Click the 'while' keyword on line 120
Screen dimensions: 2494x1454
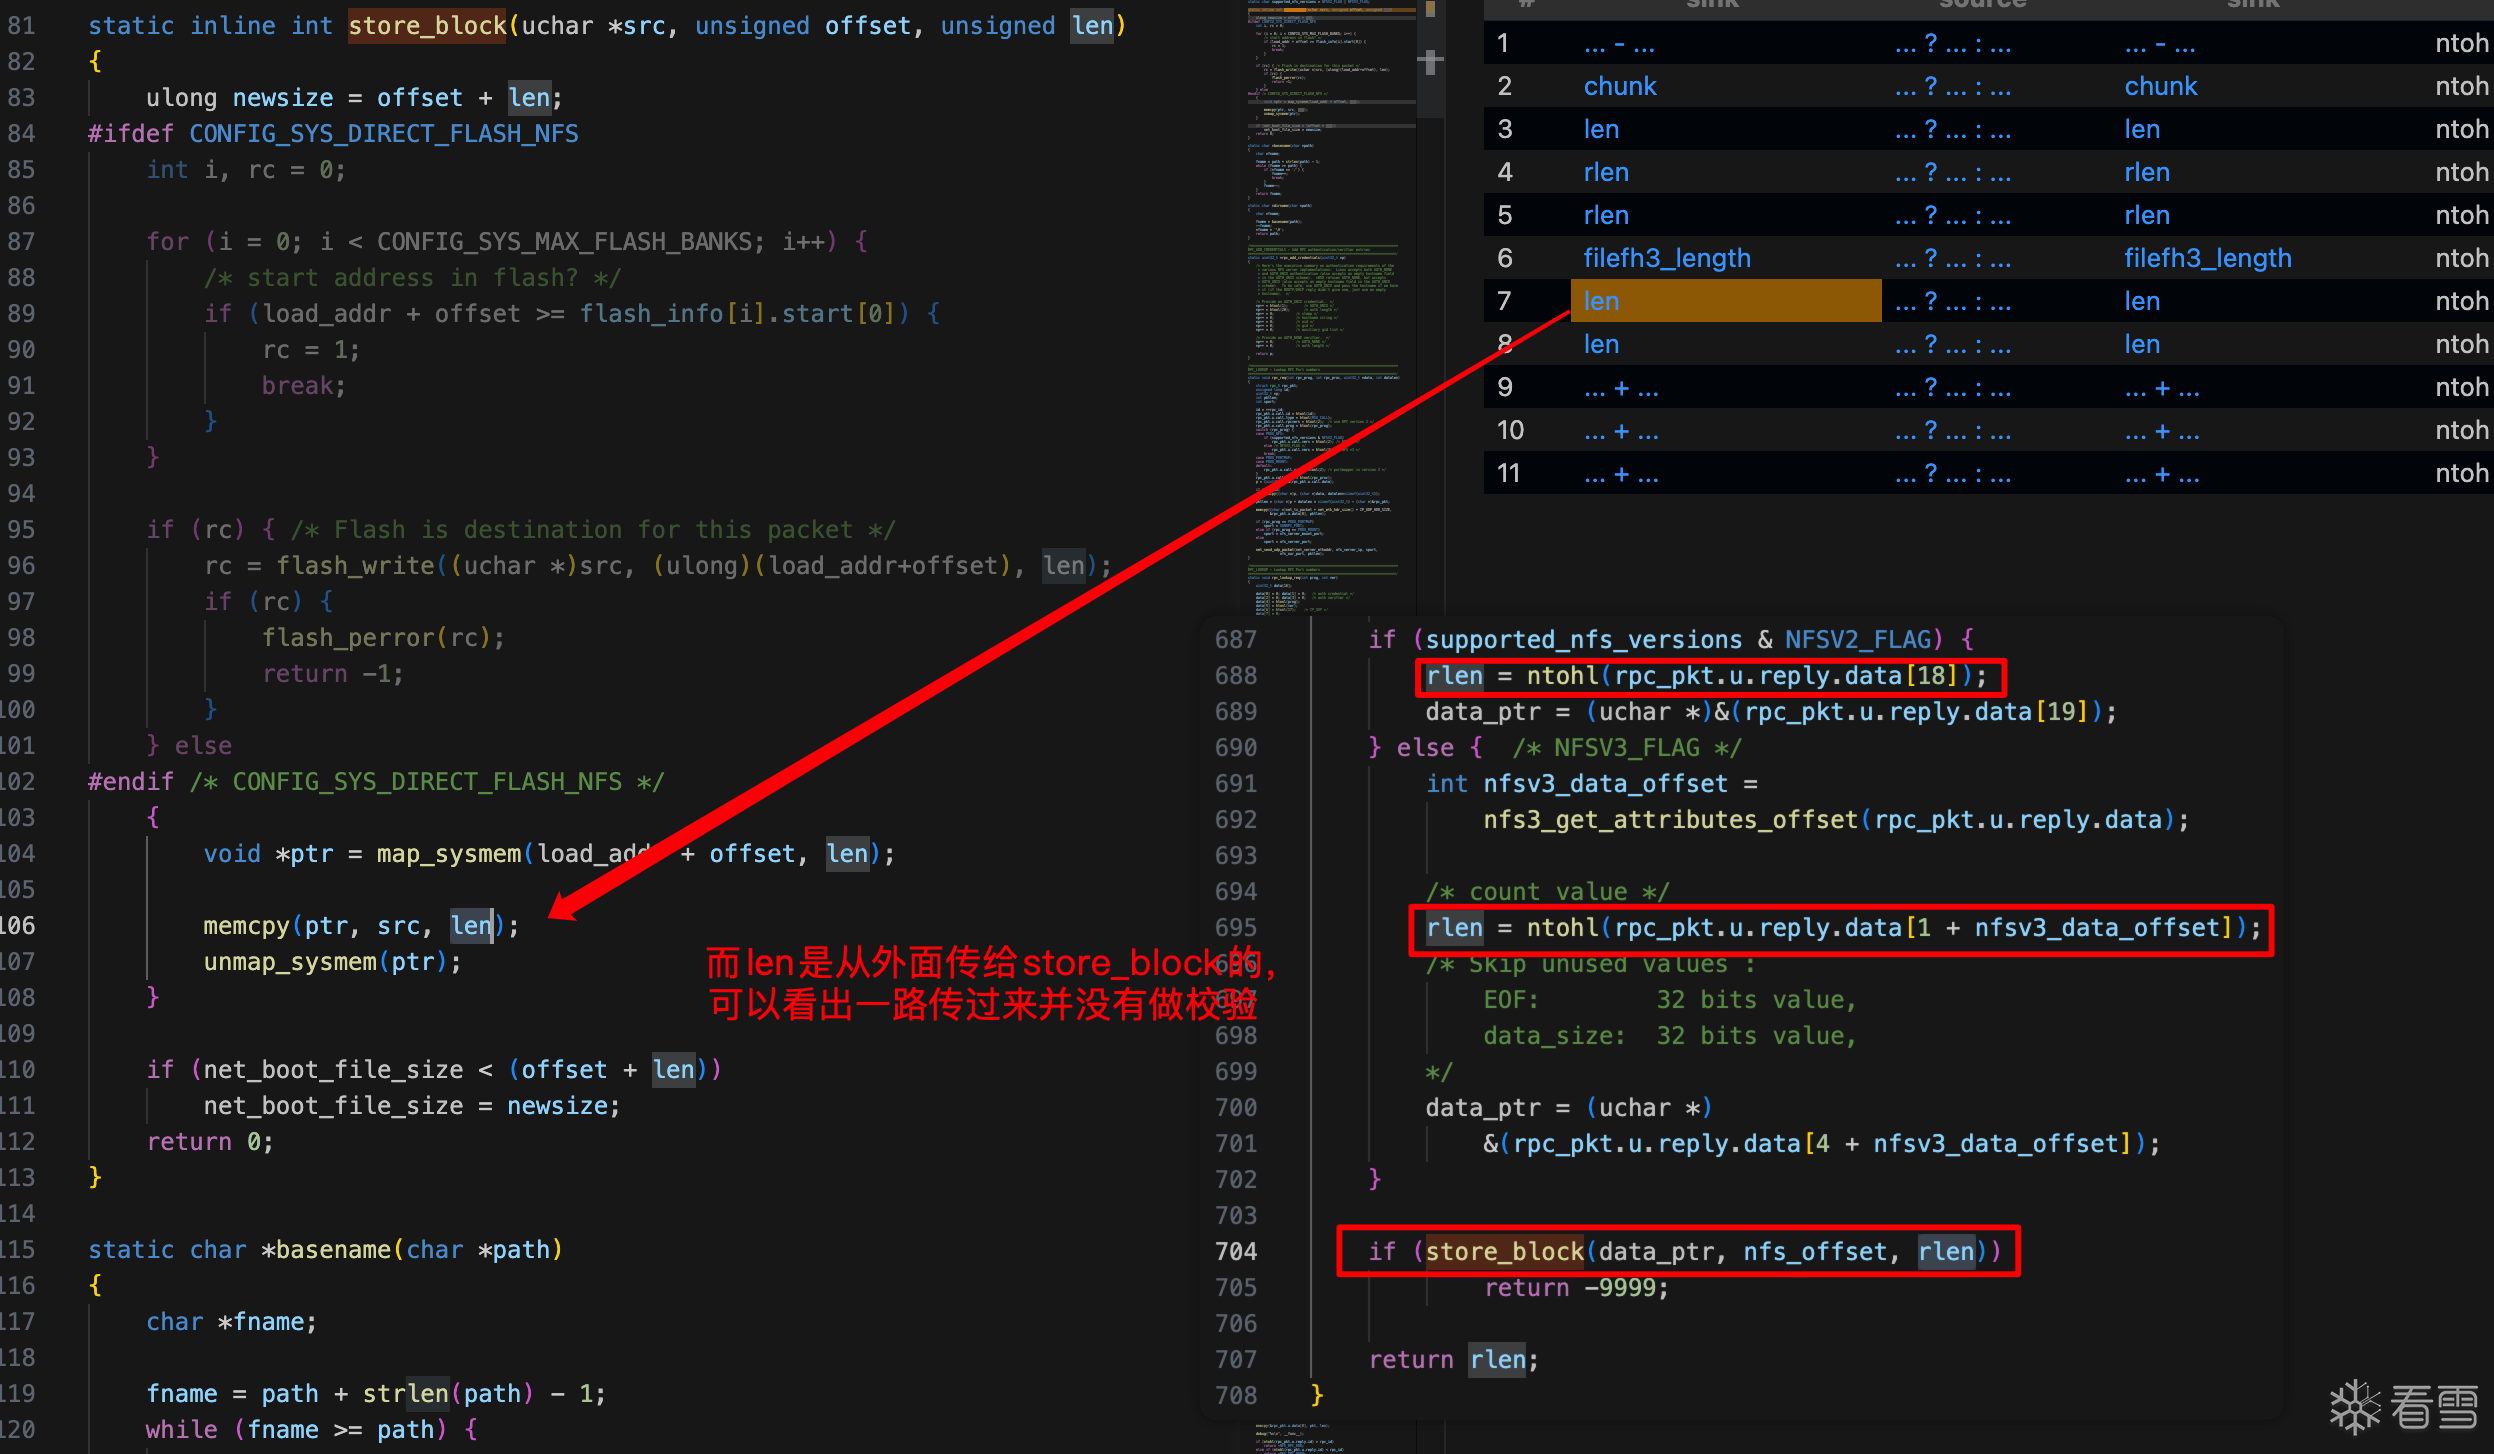pyautogui.click(x=181, y=1430)
